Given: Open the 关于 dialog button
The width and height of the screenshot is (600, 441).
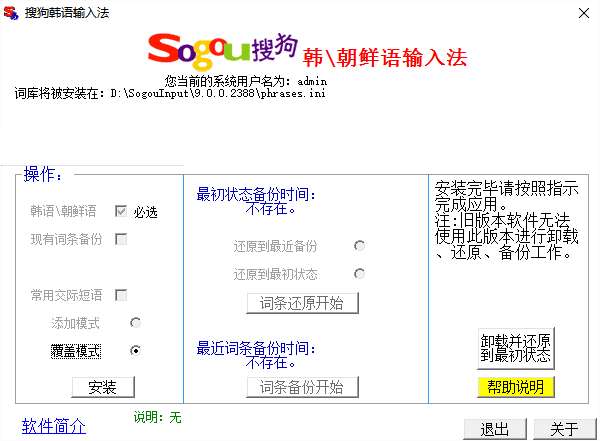Looking at the screenshot, I should click(x=564, y=429).
